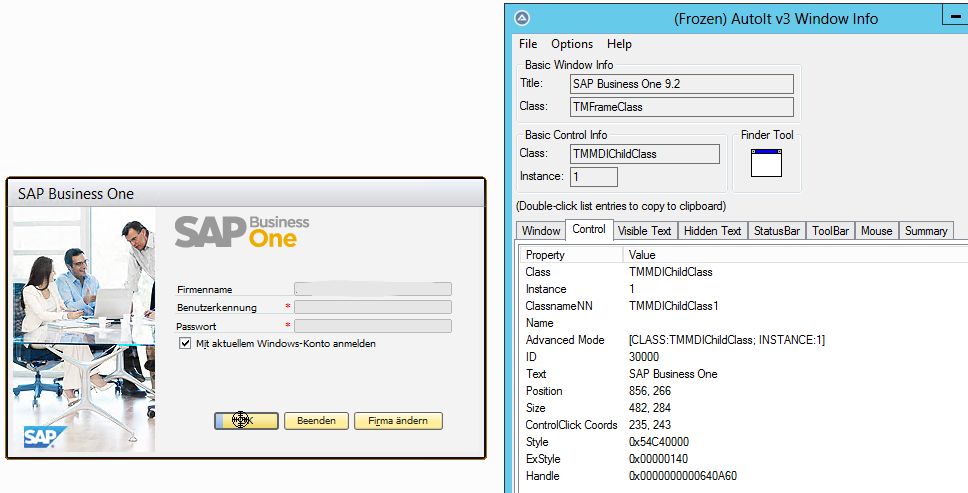Minimize the AutoIt Window Info window
Image resolution: width=968 pixels, height=493 pixels.
[x=955, y=15]
